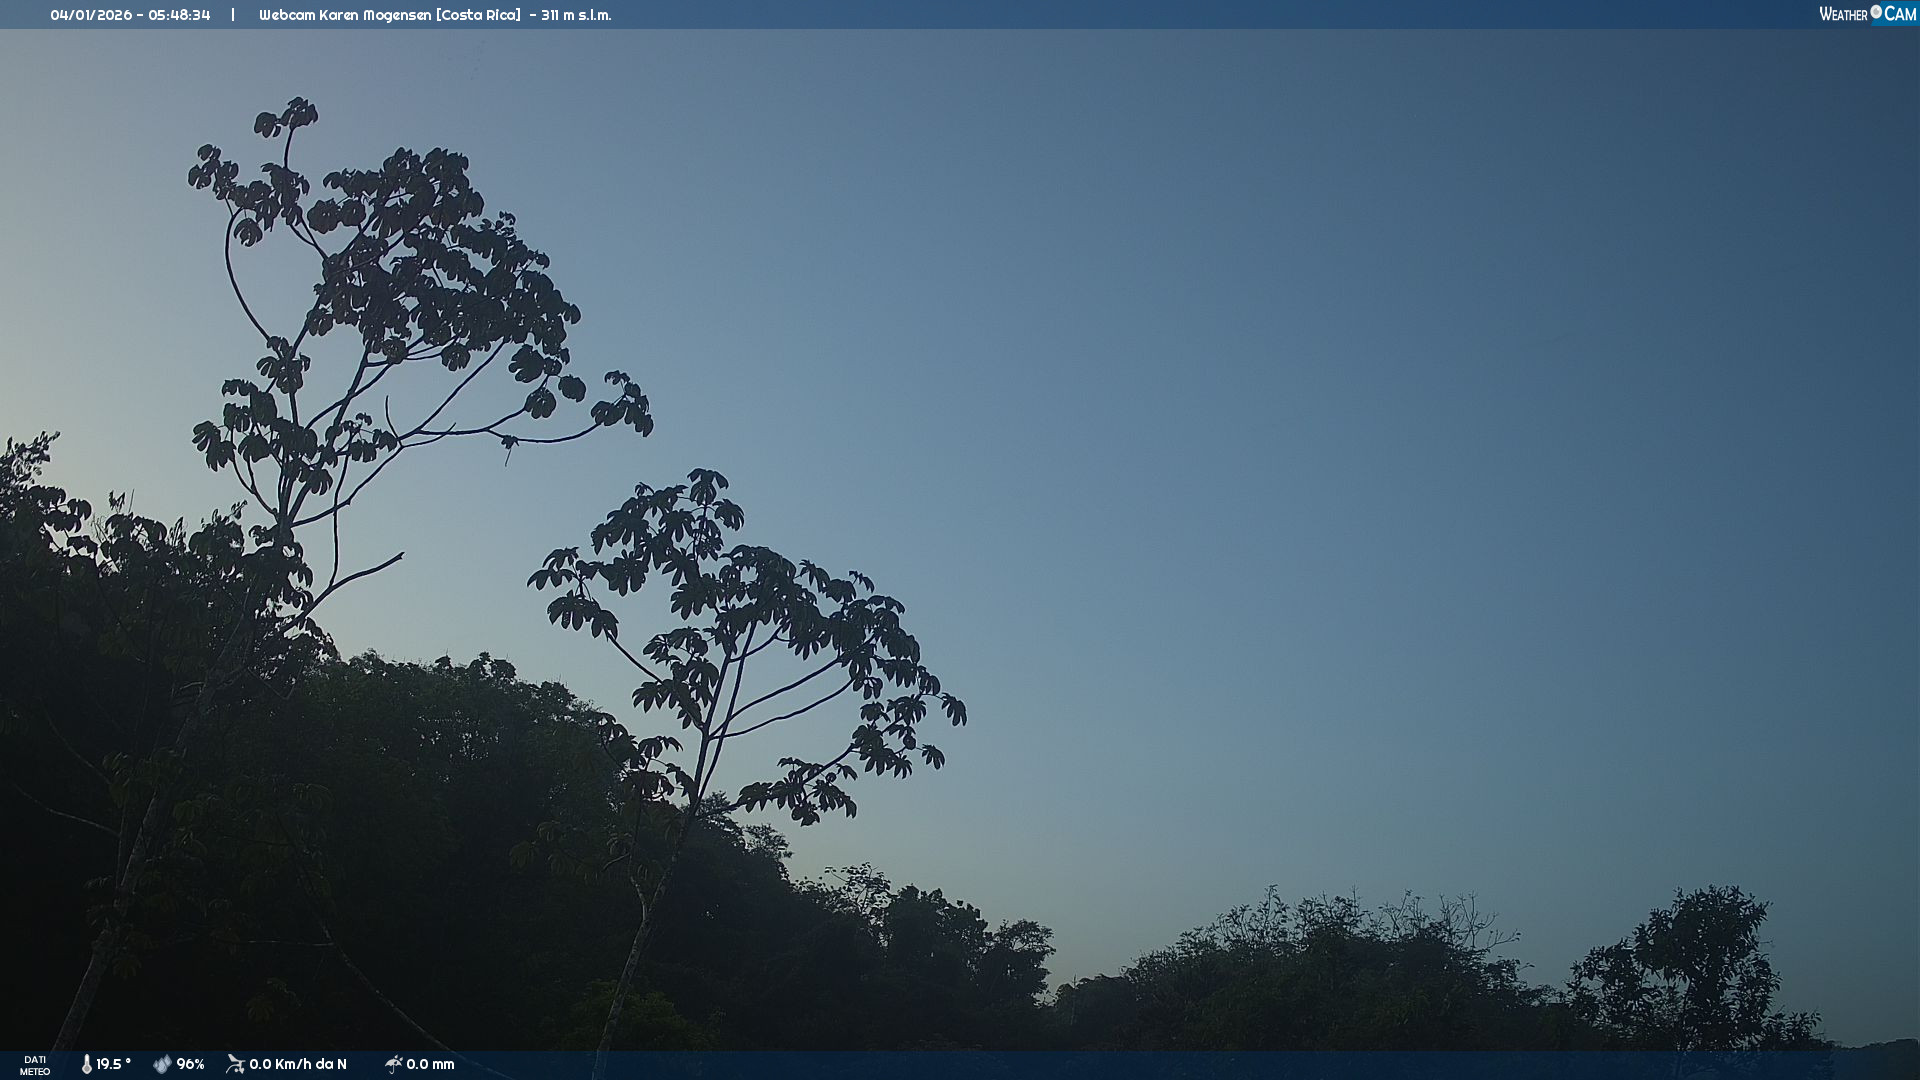Click the WeatherCam logo
The width and height of the screenshot is (1920, 1080).
point(1867,14)
